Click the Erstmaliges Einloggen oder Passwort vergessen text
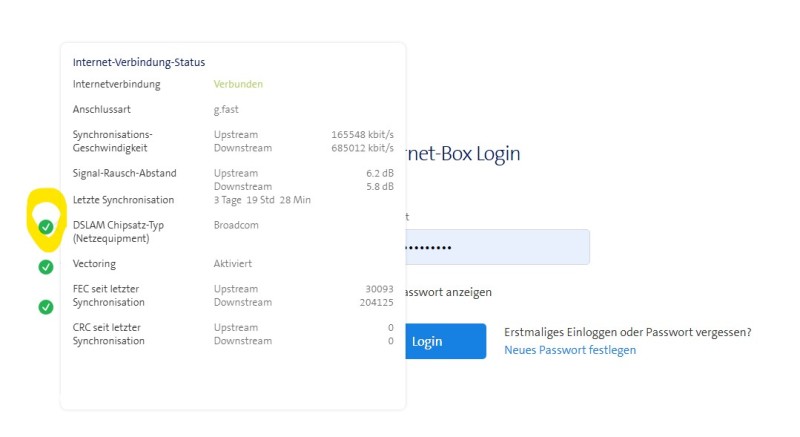This screenshot has height=437, width=800. (x=627, y=332)
